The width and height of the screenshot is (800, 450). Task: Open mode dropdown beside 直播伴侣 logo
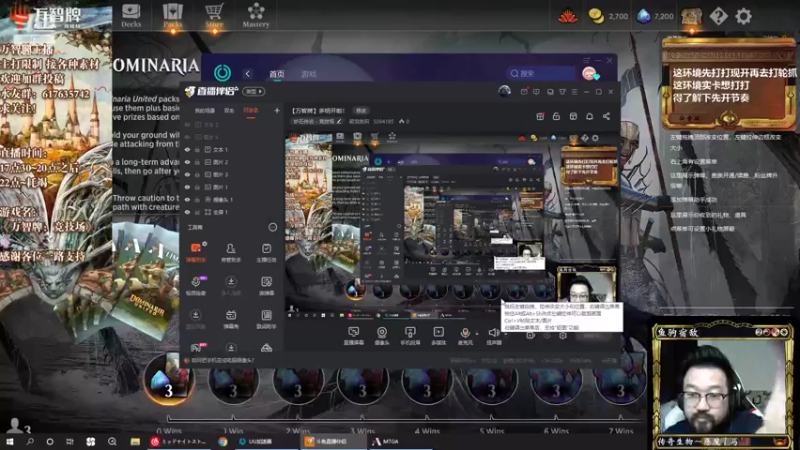[254, 91]
